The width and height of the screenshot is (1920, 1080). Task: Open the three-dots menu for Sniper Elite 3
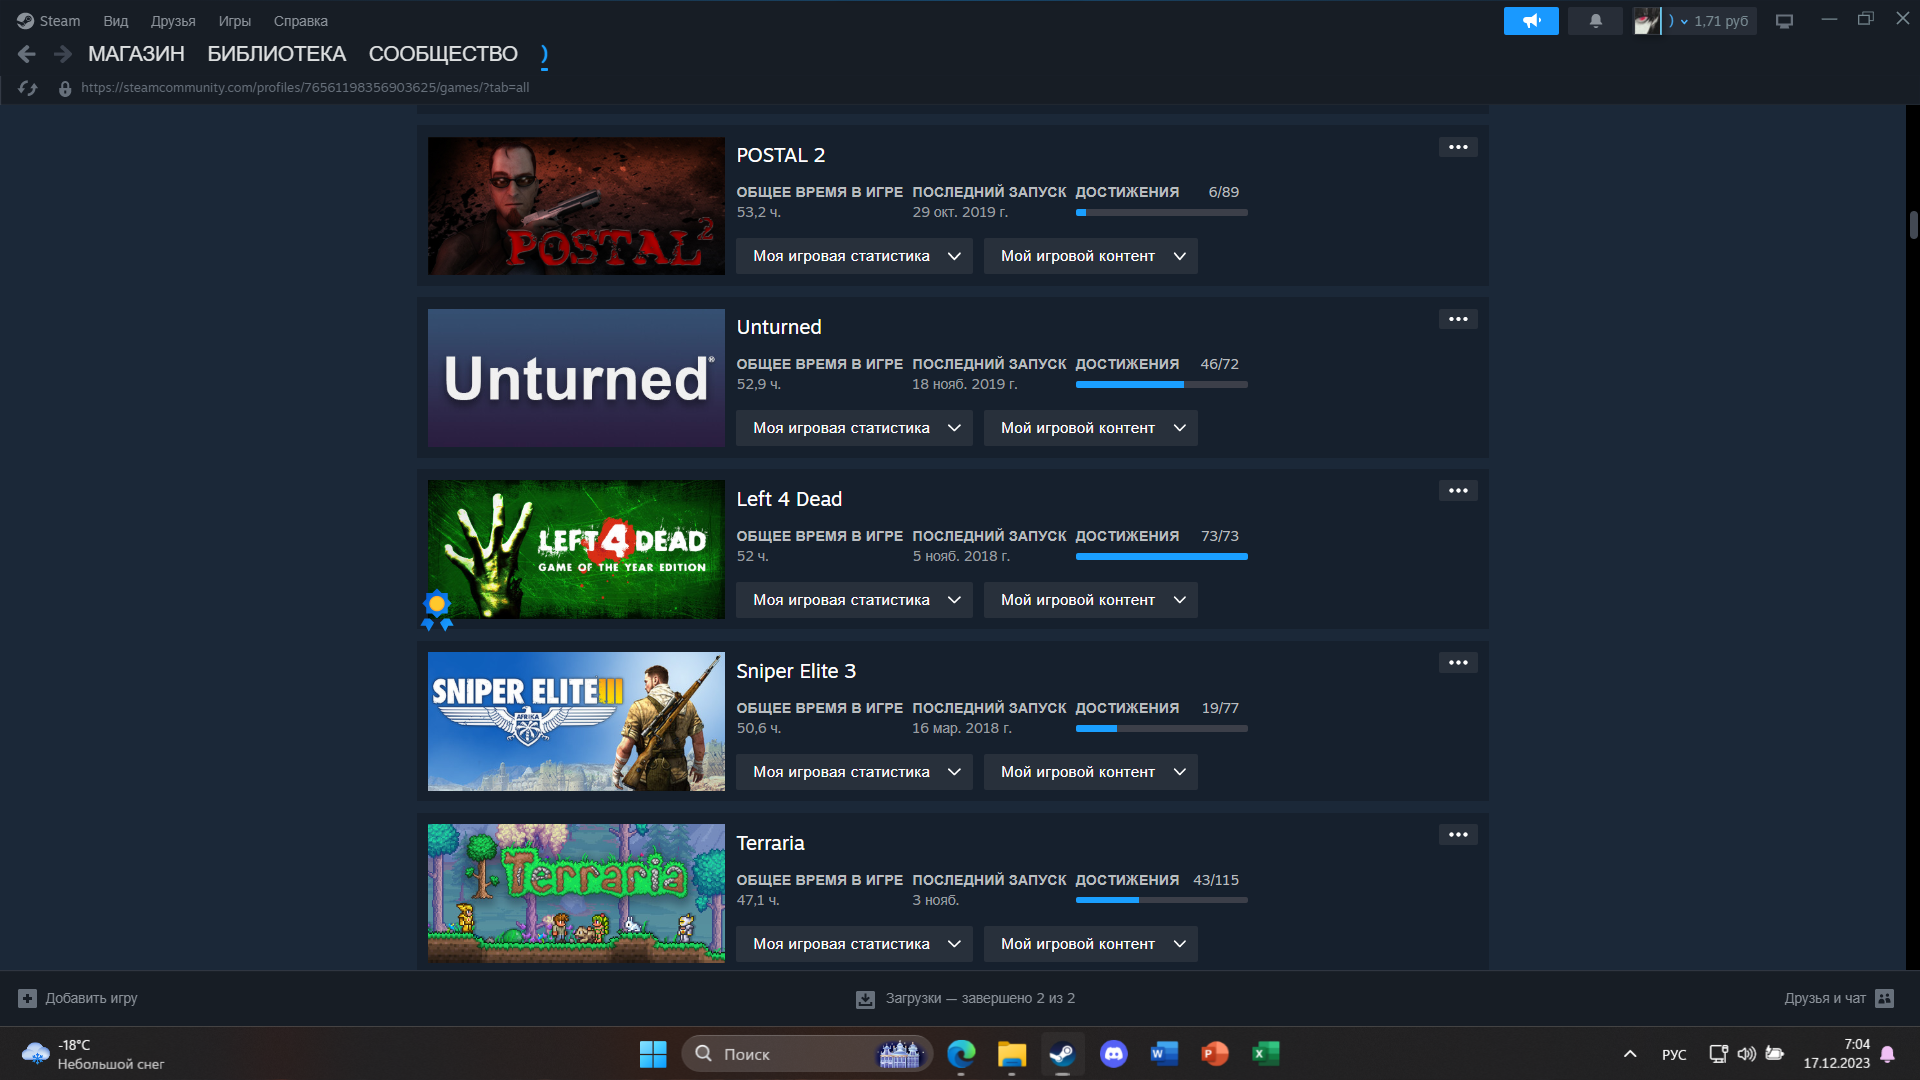(1458, 663)
